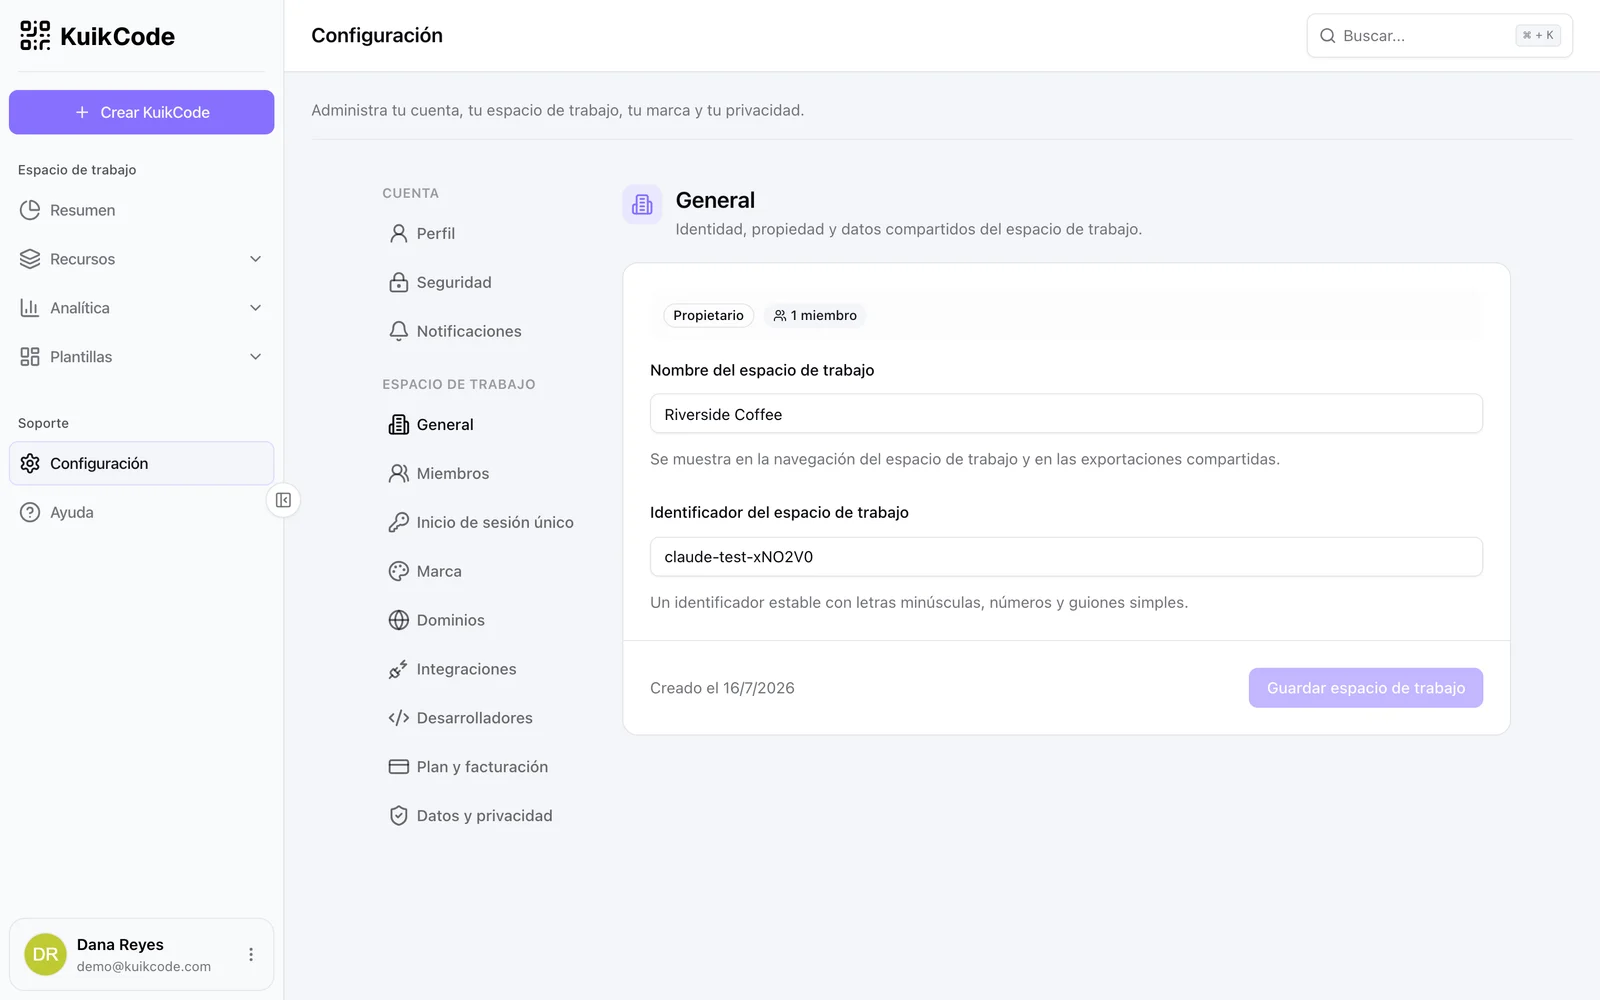Click the Recursos layers icon
1600x1000 pixels.
coord(30,259)
